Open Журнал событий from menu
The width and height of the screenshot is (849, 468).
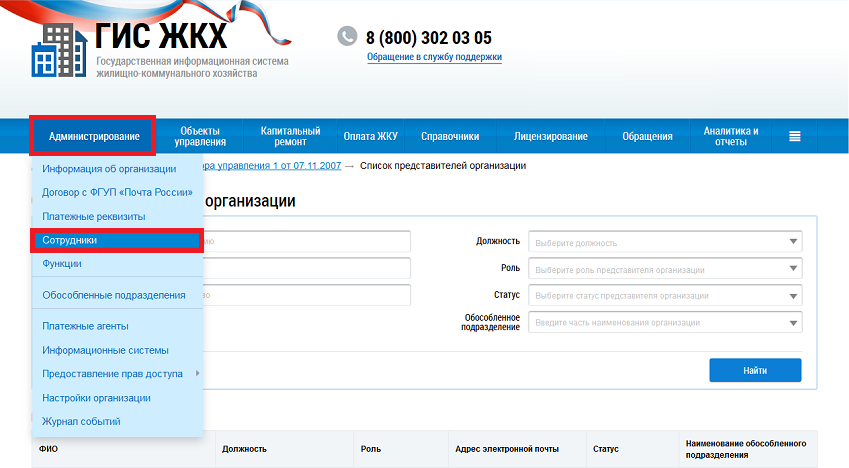(x=82, y=421)
